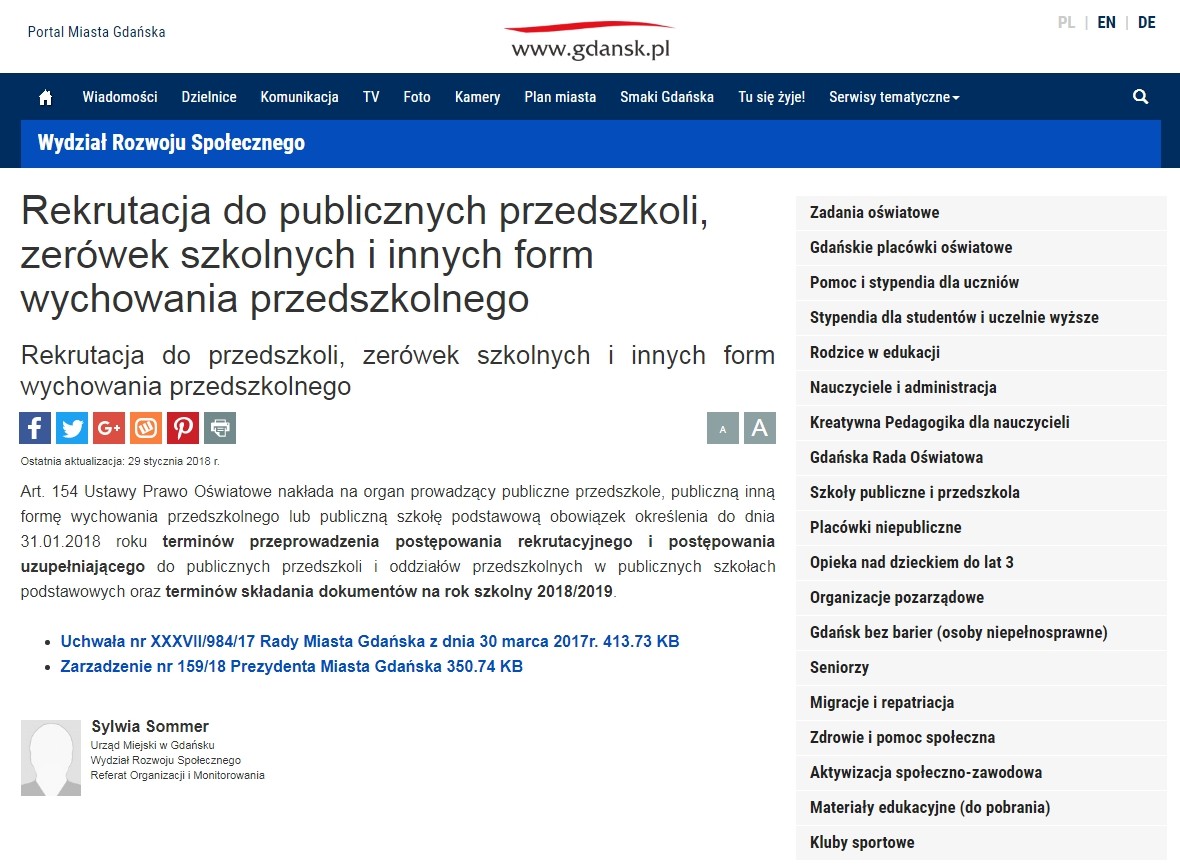Open Foto section in the navigation
This screenshot has height=867, width=1180.
click(417, 97)
